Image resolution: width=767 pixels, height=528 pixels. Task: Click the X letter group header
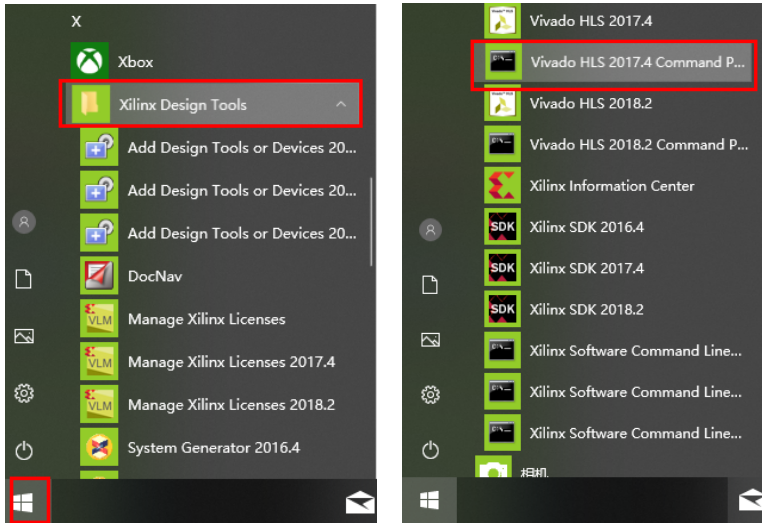[x=76, y=22]
